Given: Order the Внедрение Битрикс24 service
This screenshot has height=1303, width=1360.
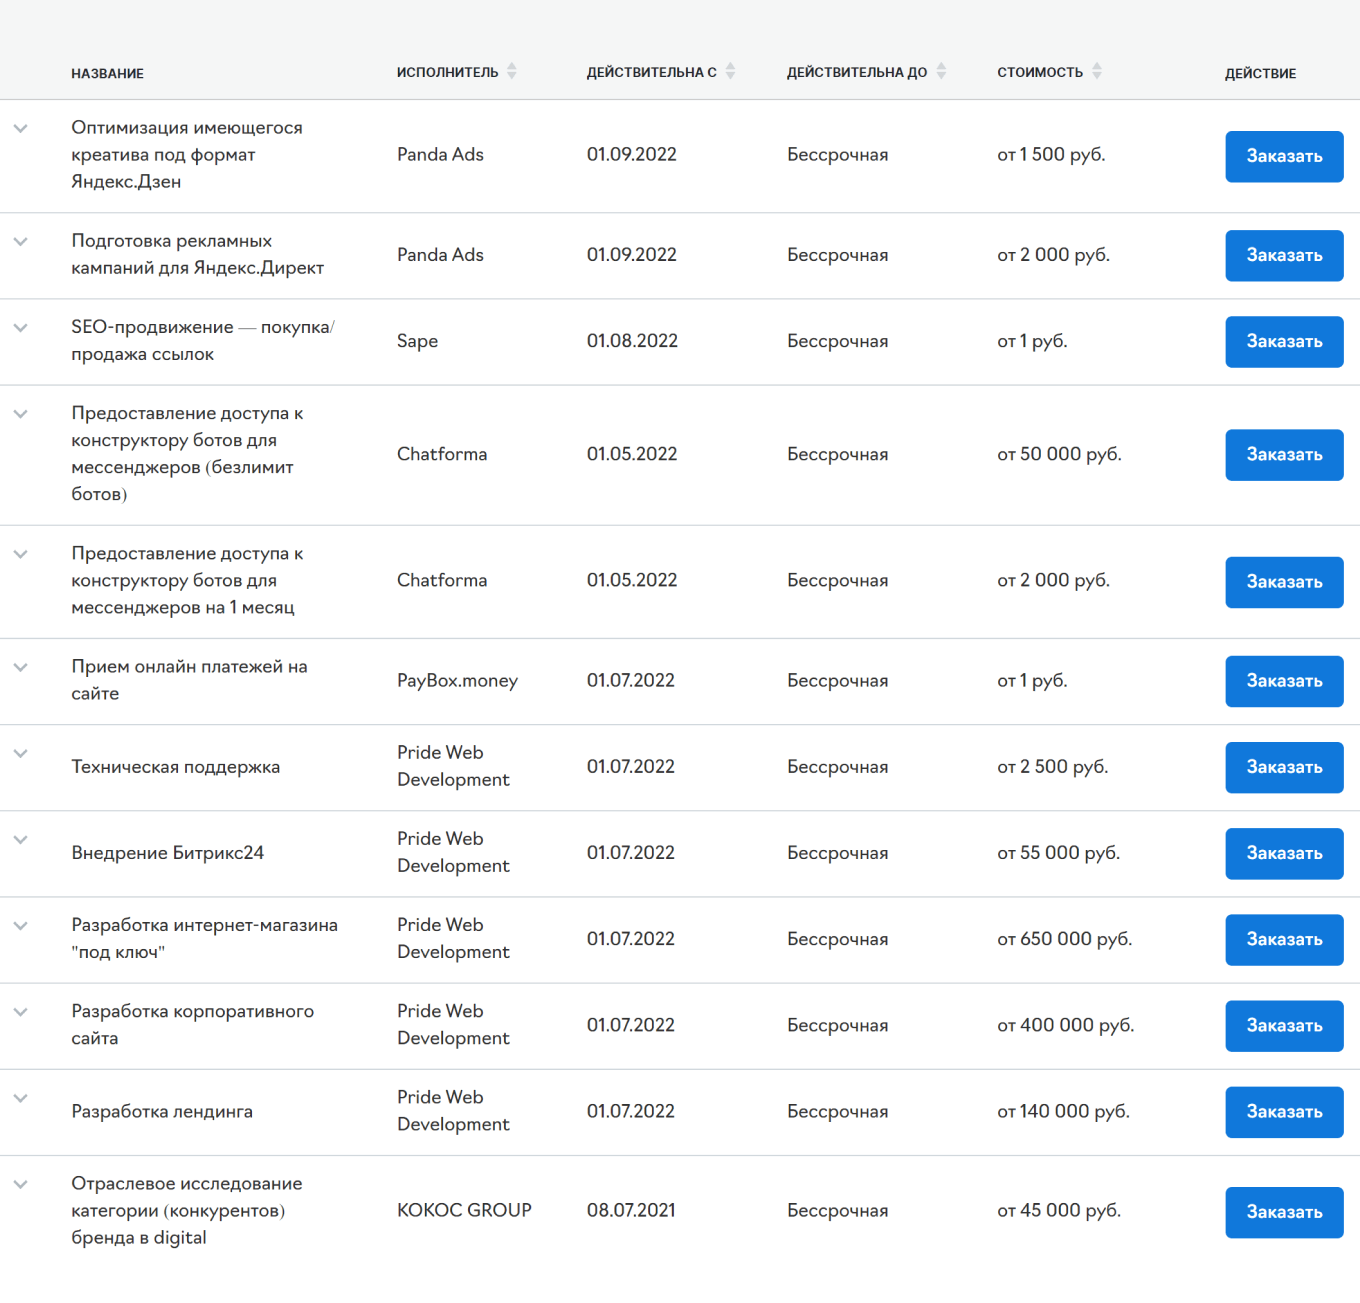Looking at the screenshot, I should (x=1284, y=853).
